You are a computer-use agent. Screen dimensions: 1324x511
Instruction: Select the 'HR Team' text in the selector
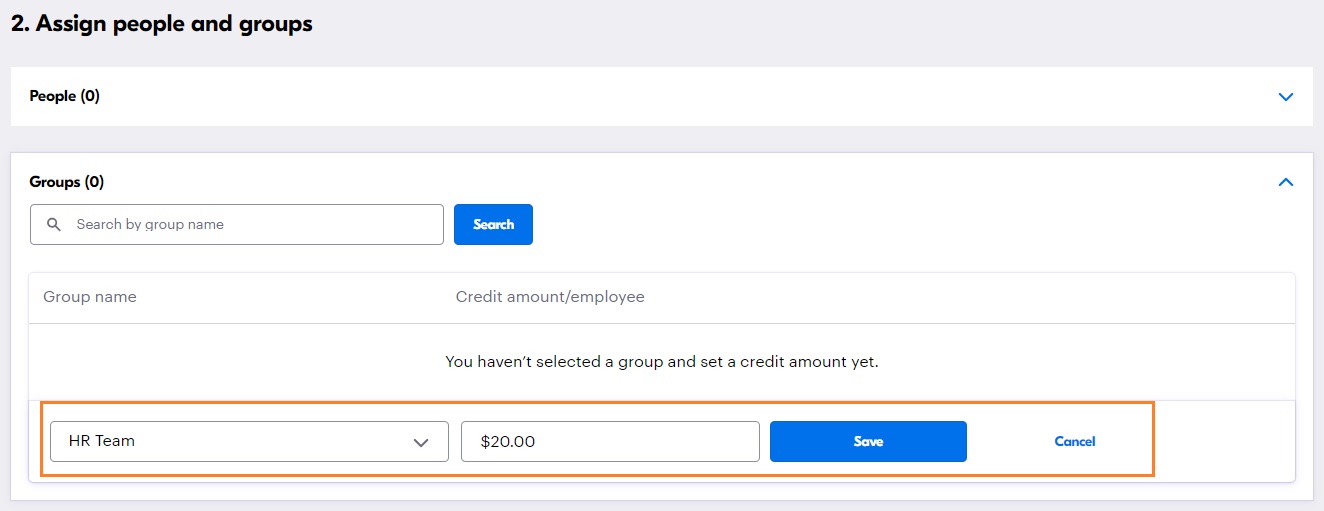pos(102,441)
